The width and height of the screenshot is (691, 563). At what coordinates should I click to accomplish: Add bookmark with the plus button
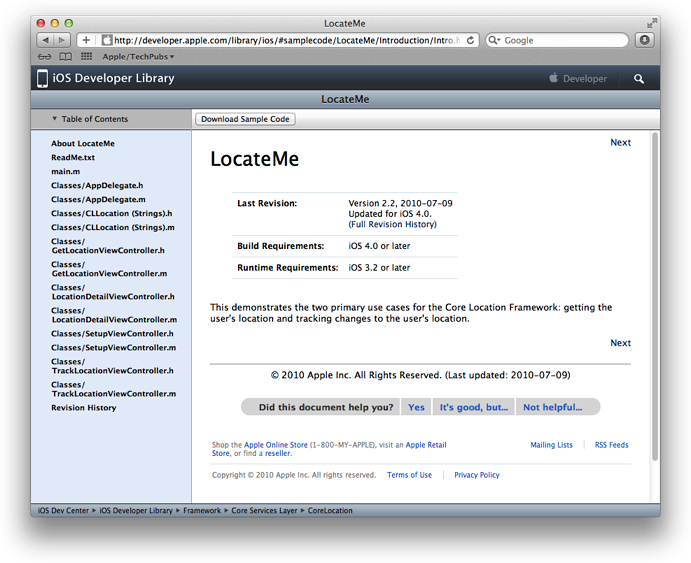86,40
